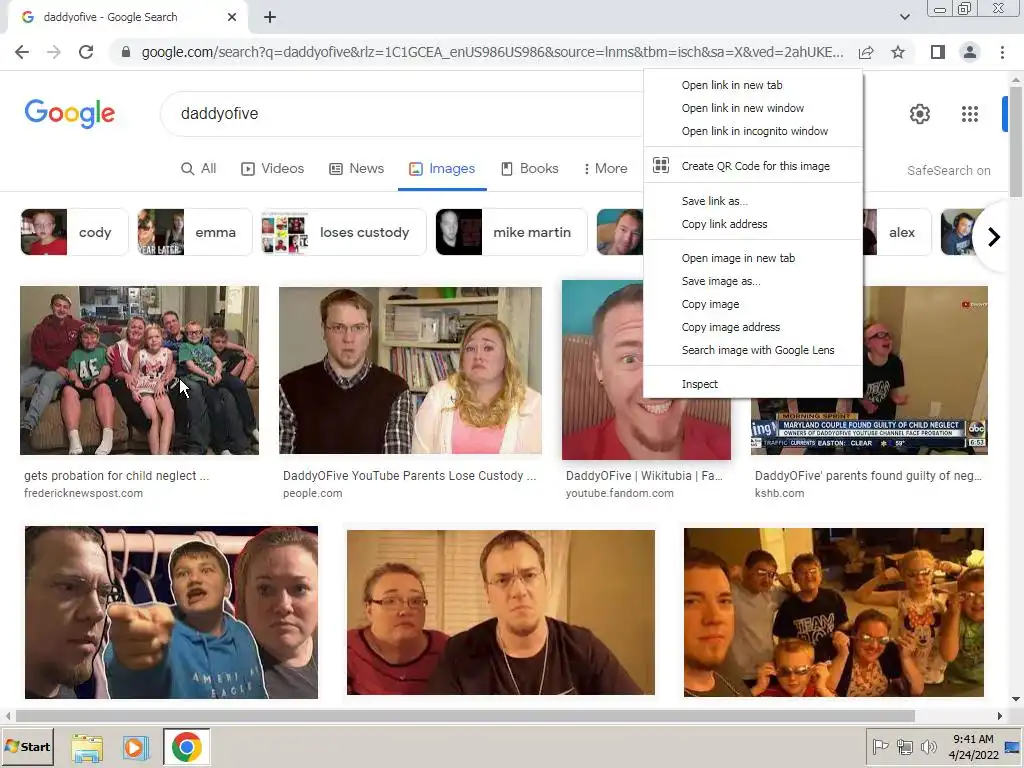The width and height of the screenshot is (1024, 768).
Task: Open the people.com source link
Action: coord(312,493)
